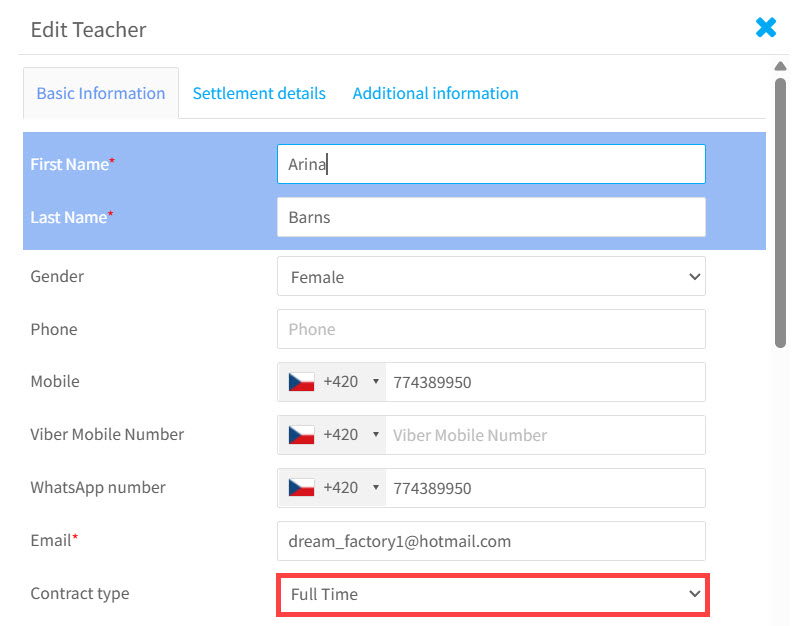Click the Email input field
This screenshot has height=626, width=807.
click(x=490, y=541)
